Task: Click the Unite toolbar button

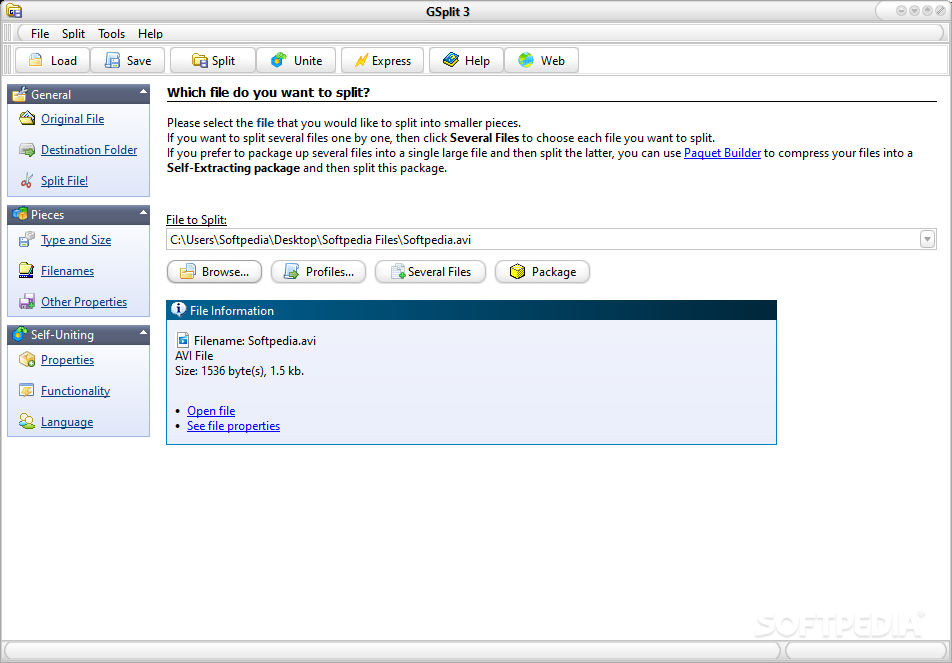Action: tap(296, 60)
